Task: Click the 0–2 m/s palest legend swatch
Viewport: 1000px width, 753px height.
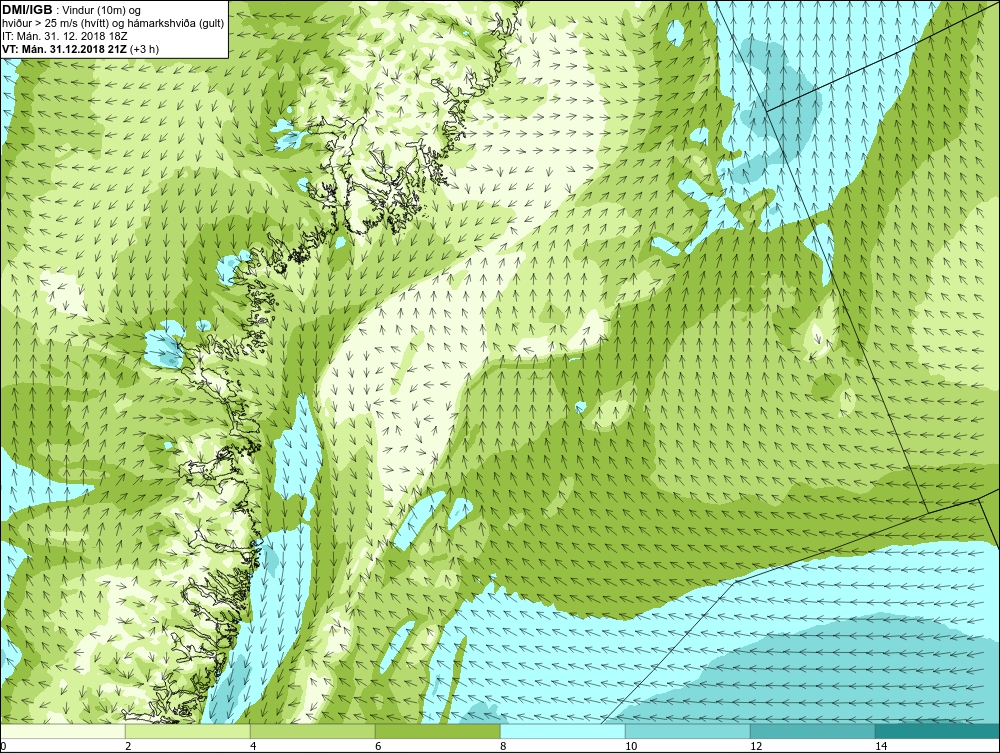Action: [x=62, y=731]
